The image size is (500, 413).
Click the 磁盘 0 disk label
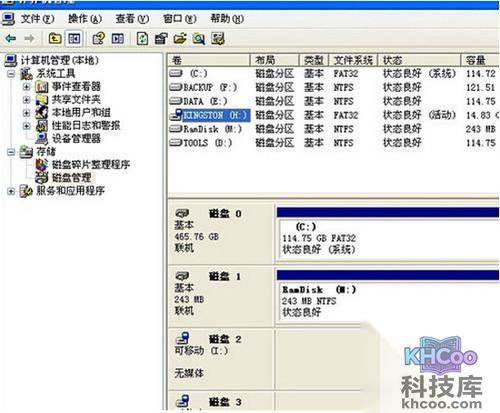click(225, 213)
